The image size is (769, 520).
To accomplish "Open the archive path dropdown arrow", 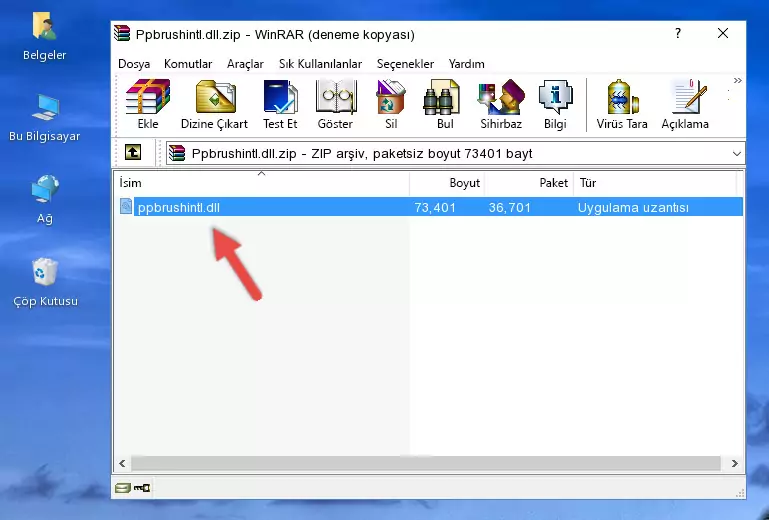I will (x=736, y=154).
